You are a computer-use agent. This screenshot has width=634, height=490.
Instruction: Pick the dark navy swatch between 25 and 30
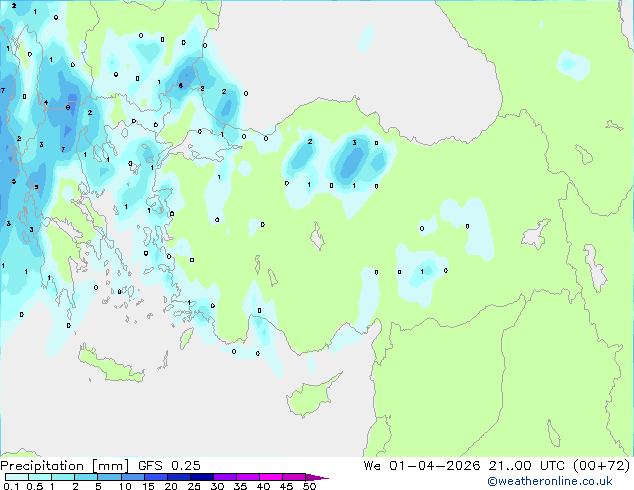[201, 477]
